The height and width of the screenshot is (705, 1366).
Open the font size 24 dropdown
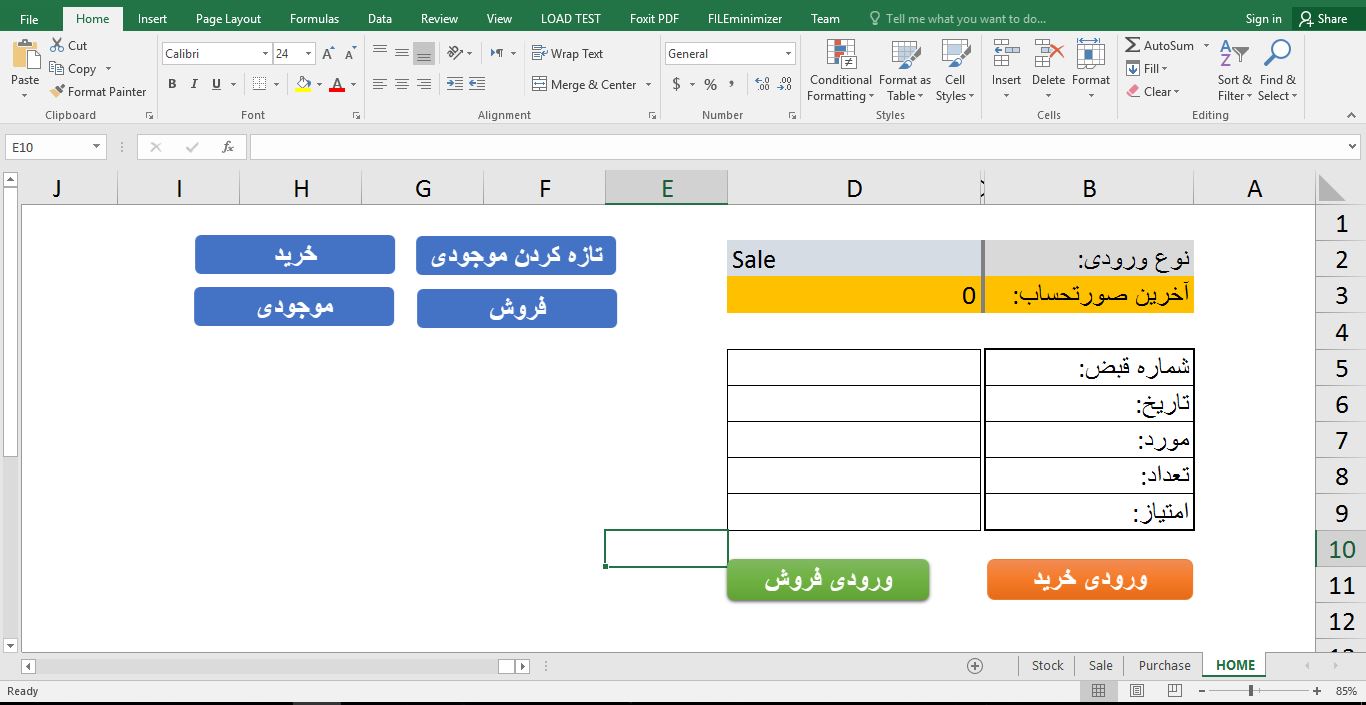(308, 54)
